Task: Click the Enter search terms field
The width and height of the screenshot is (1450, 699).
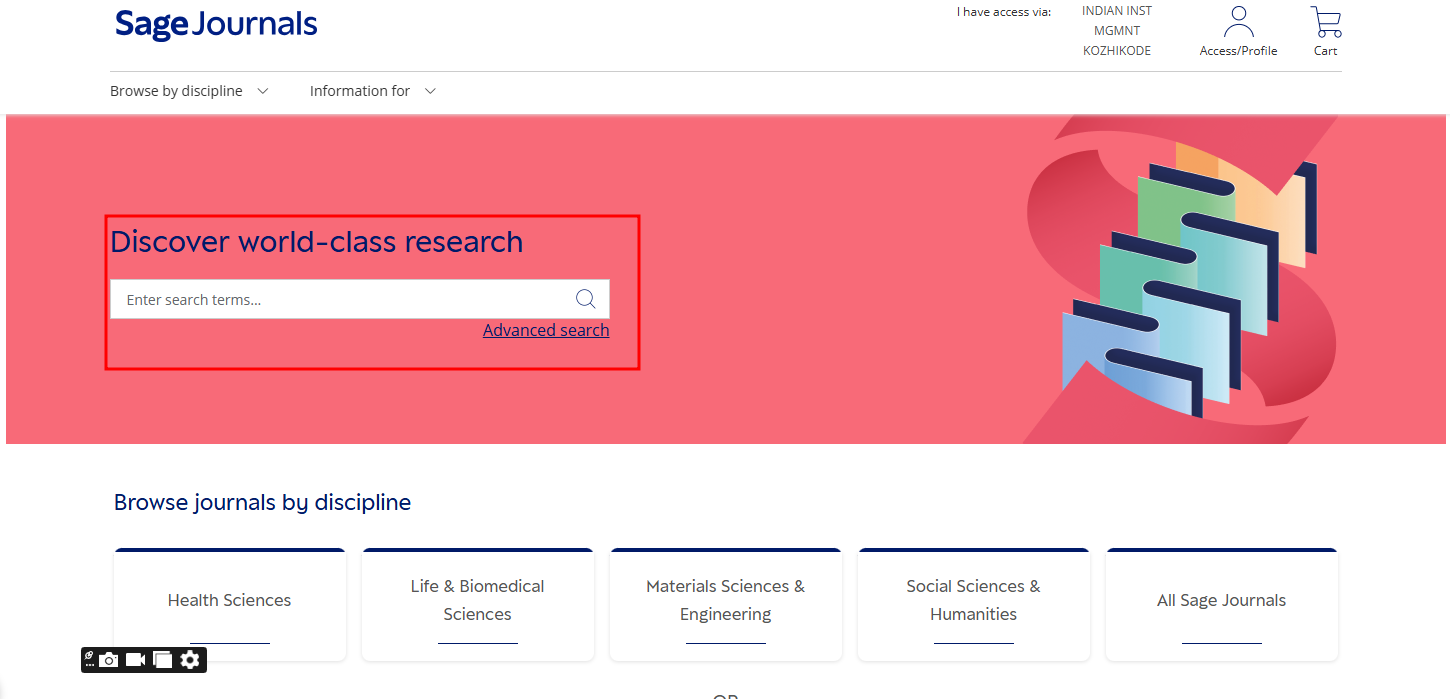Action: (x=340, y=299)
